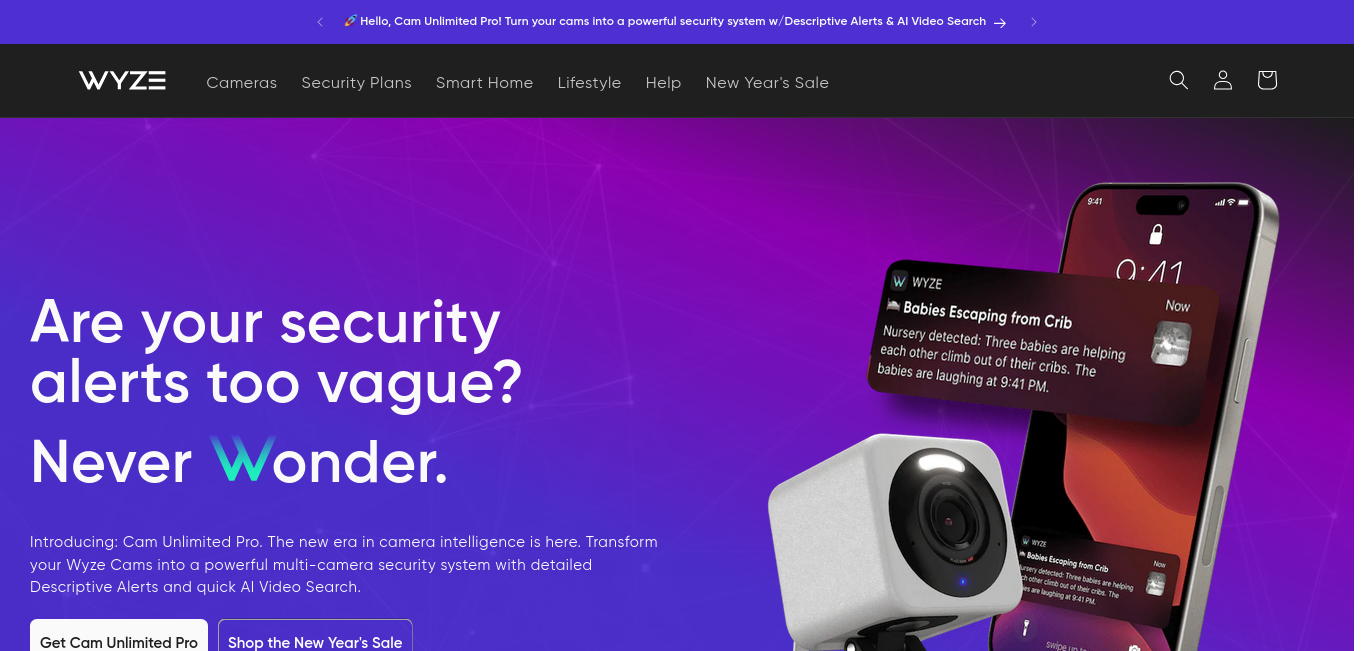This screenshot has width=1366, height=651.
Task: Expand the Security Plans menu
Action: click(x=356, y=82)
